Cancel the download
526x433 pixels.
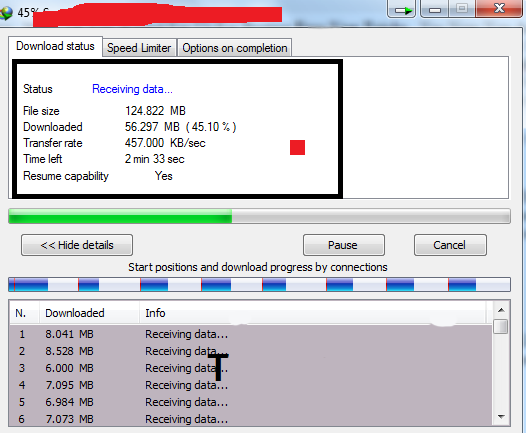coord(450,245)
